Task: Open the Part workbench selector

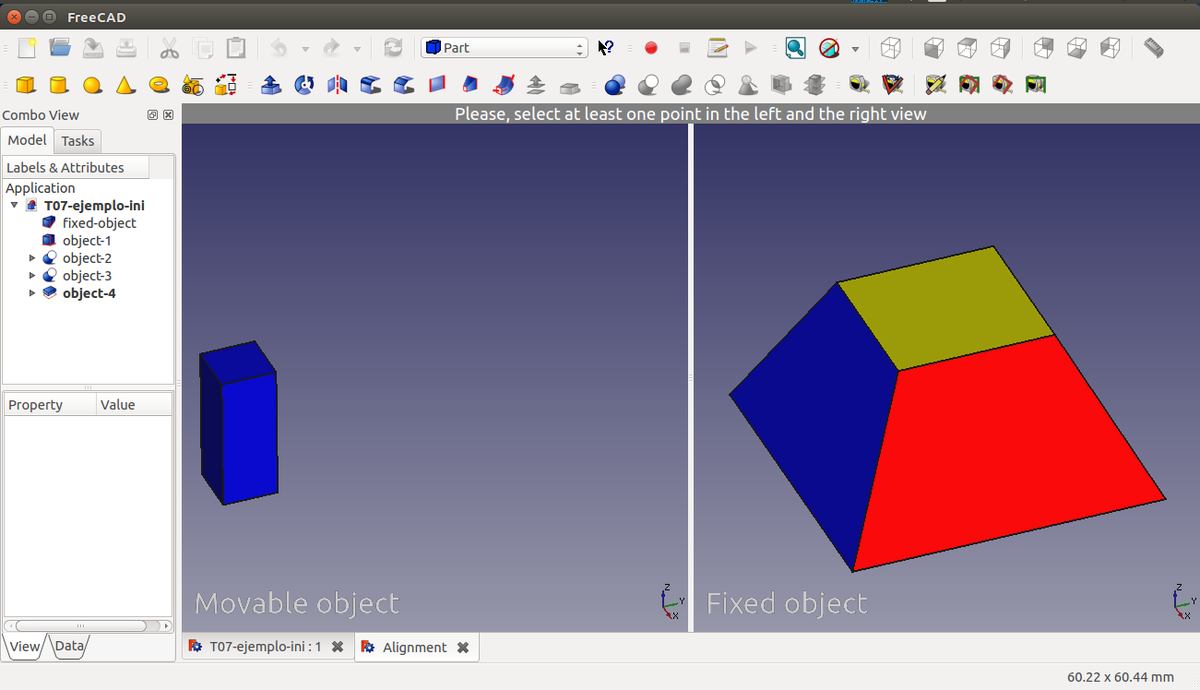Action: tap(504, 47)
